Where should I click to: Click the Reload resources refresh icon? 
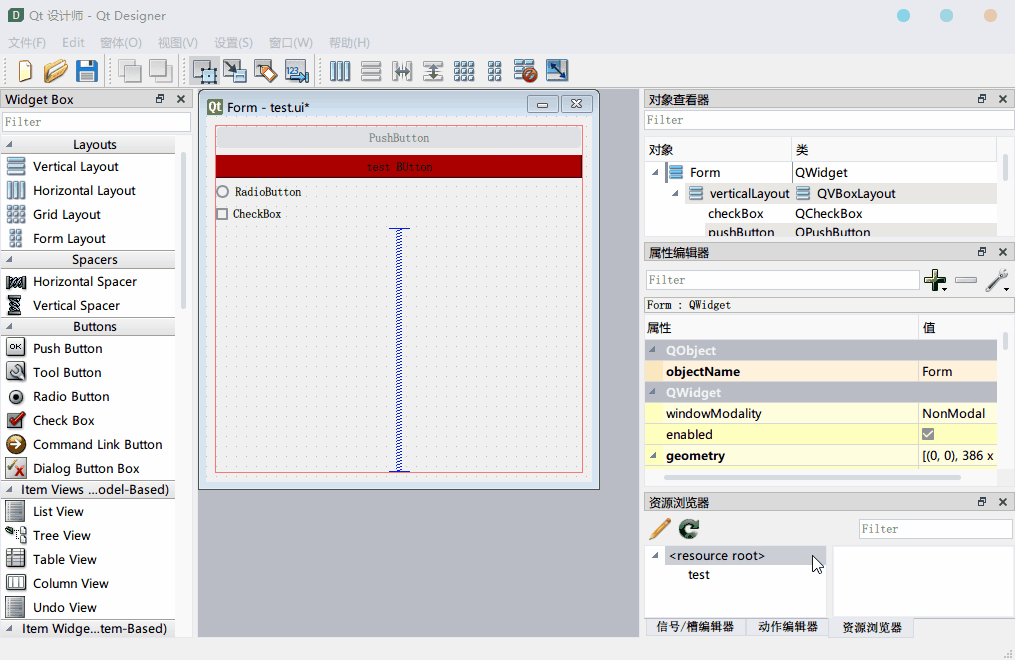[687, 529]
